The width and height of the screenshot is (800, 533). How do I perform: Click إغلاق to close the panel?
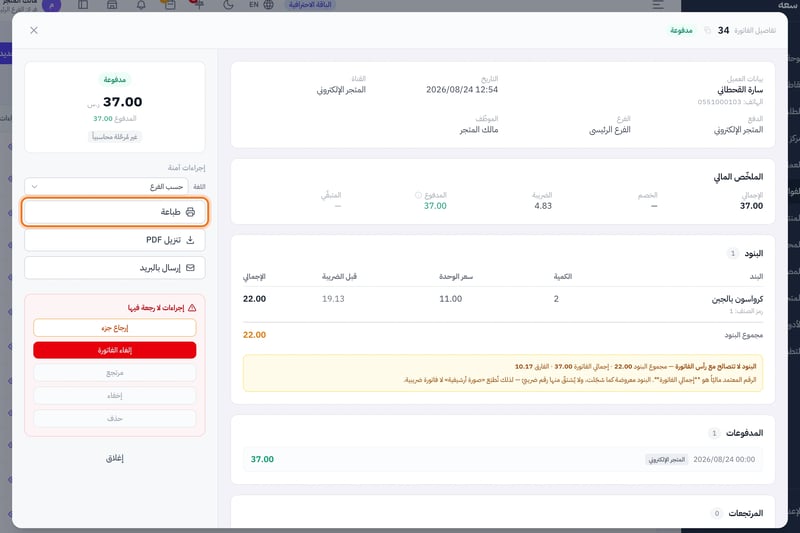click(115, 458)
